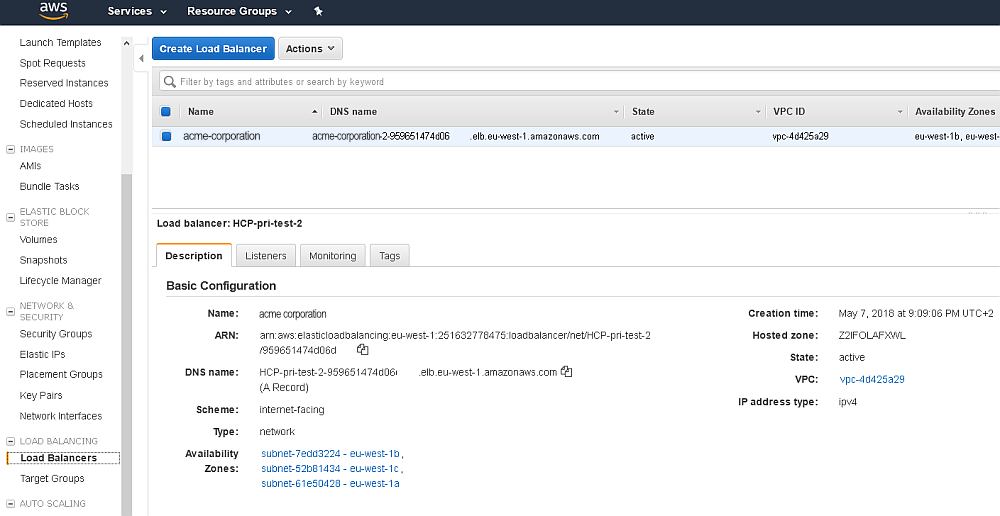The width and height of the screenshot is (1000, 516).
Task: Switch to the Listeners tab
Action: pyautogui.click(x=266, y=256)
